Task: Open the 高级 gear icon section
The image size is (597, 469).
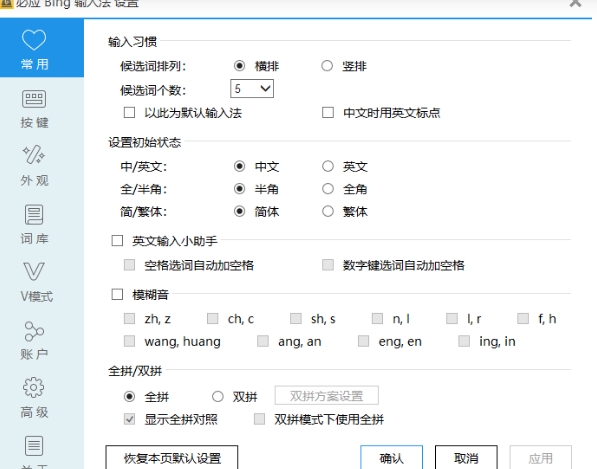Action: (x=34, y=388)
